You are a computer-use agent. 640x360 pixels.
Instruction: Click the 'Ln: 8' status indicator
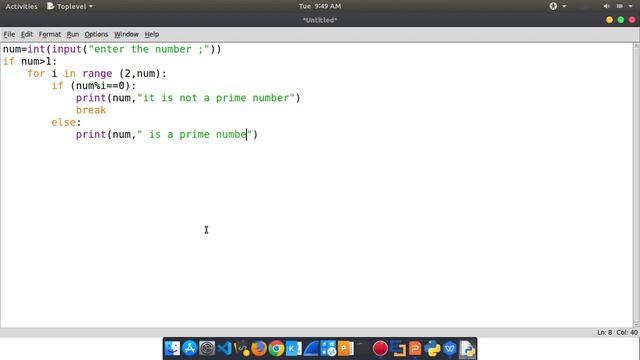(x=604, y=333)
